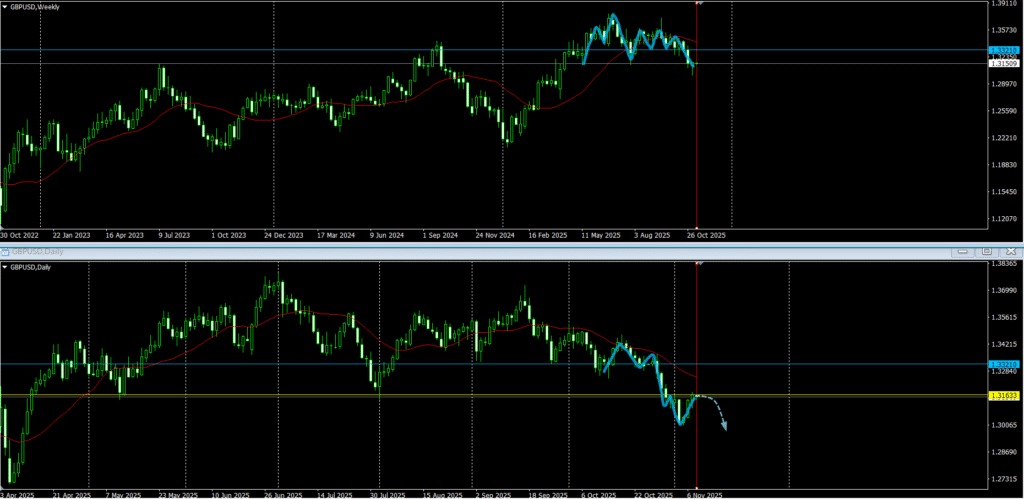This screenshot has width=1024, height=499.
Task: Select the blue 1.33210 price label on Daily chart
Action: click(1002, 364)
